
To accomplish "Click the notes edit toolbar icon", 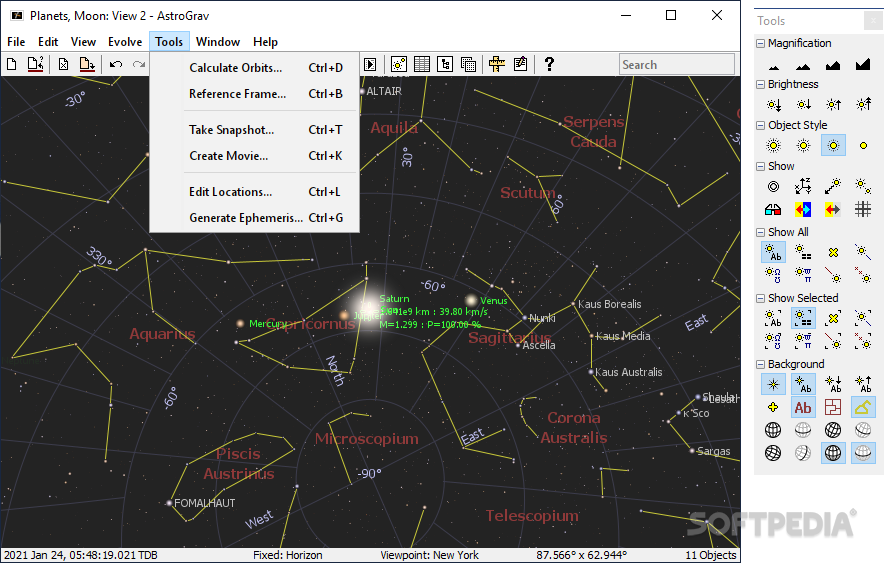I will pyautogui.click(x=520, y=64).
